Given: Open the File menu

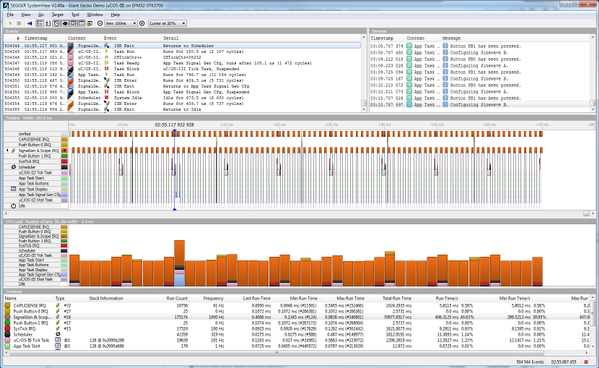Looking at the screenshot, I should (x=10, y=15).
